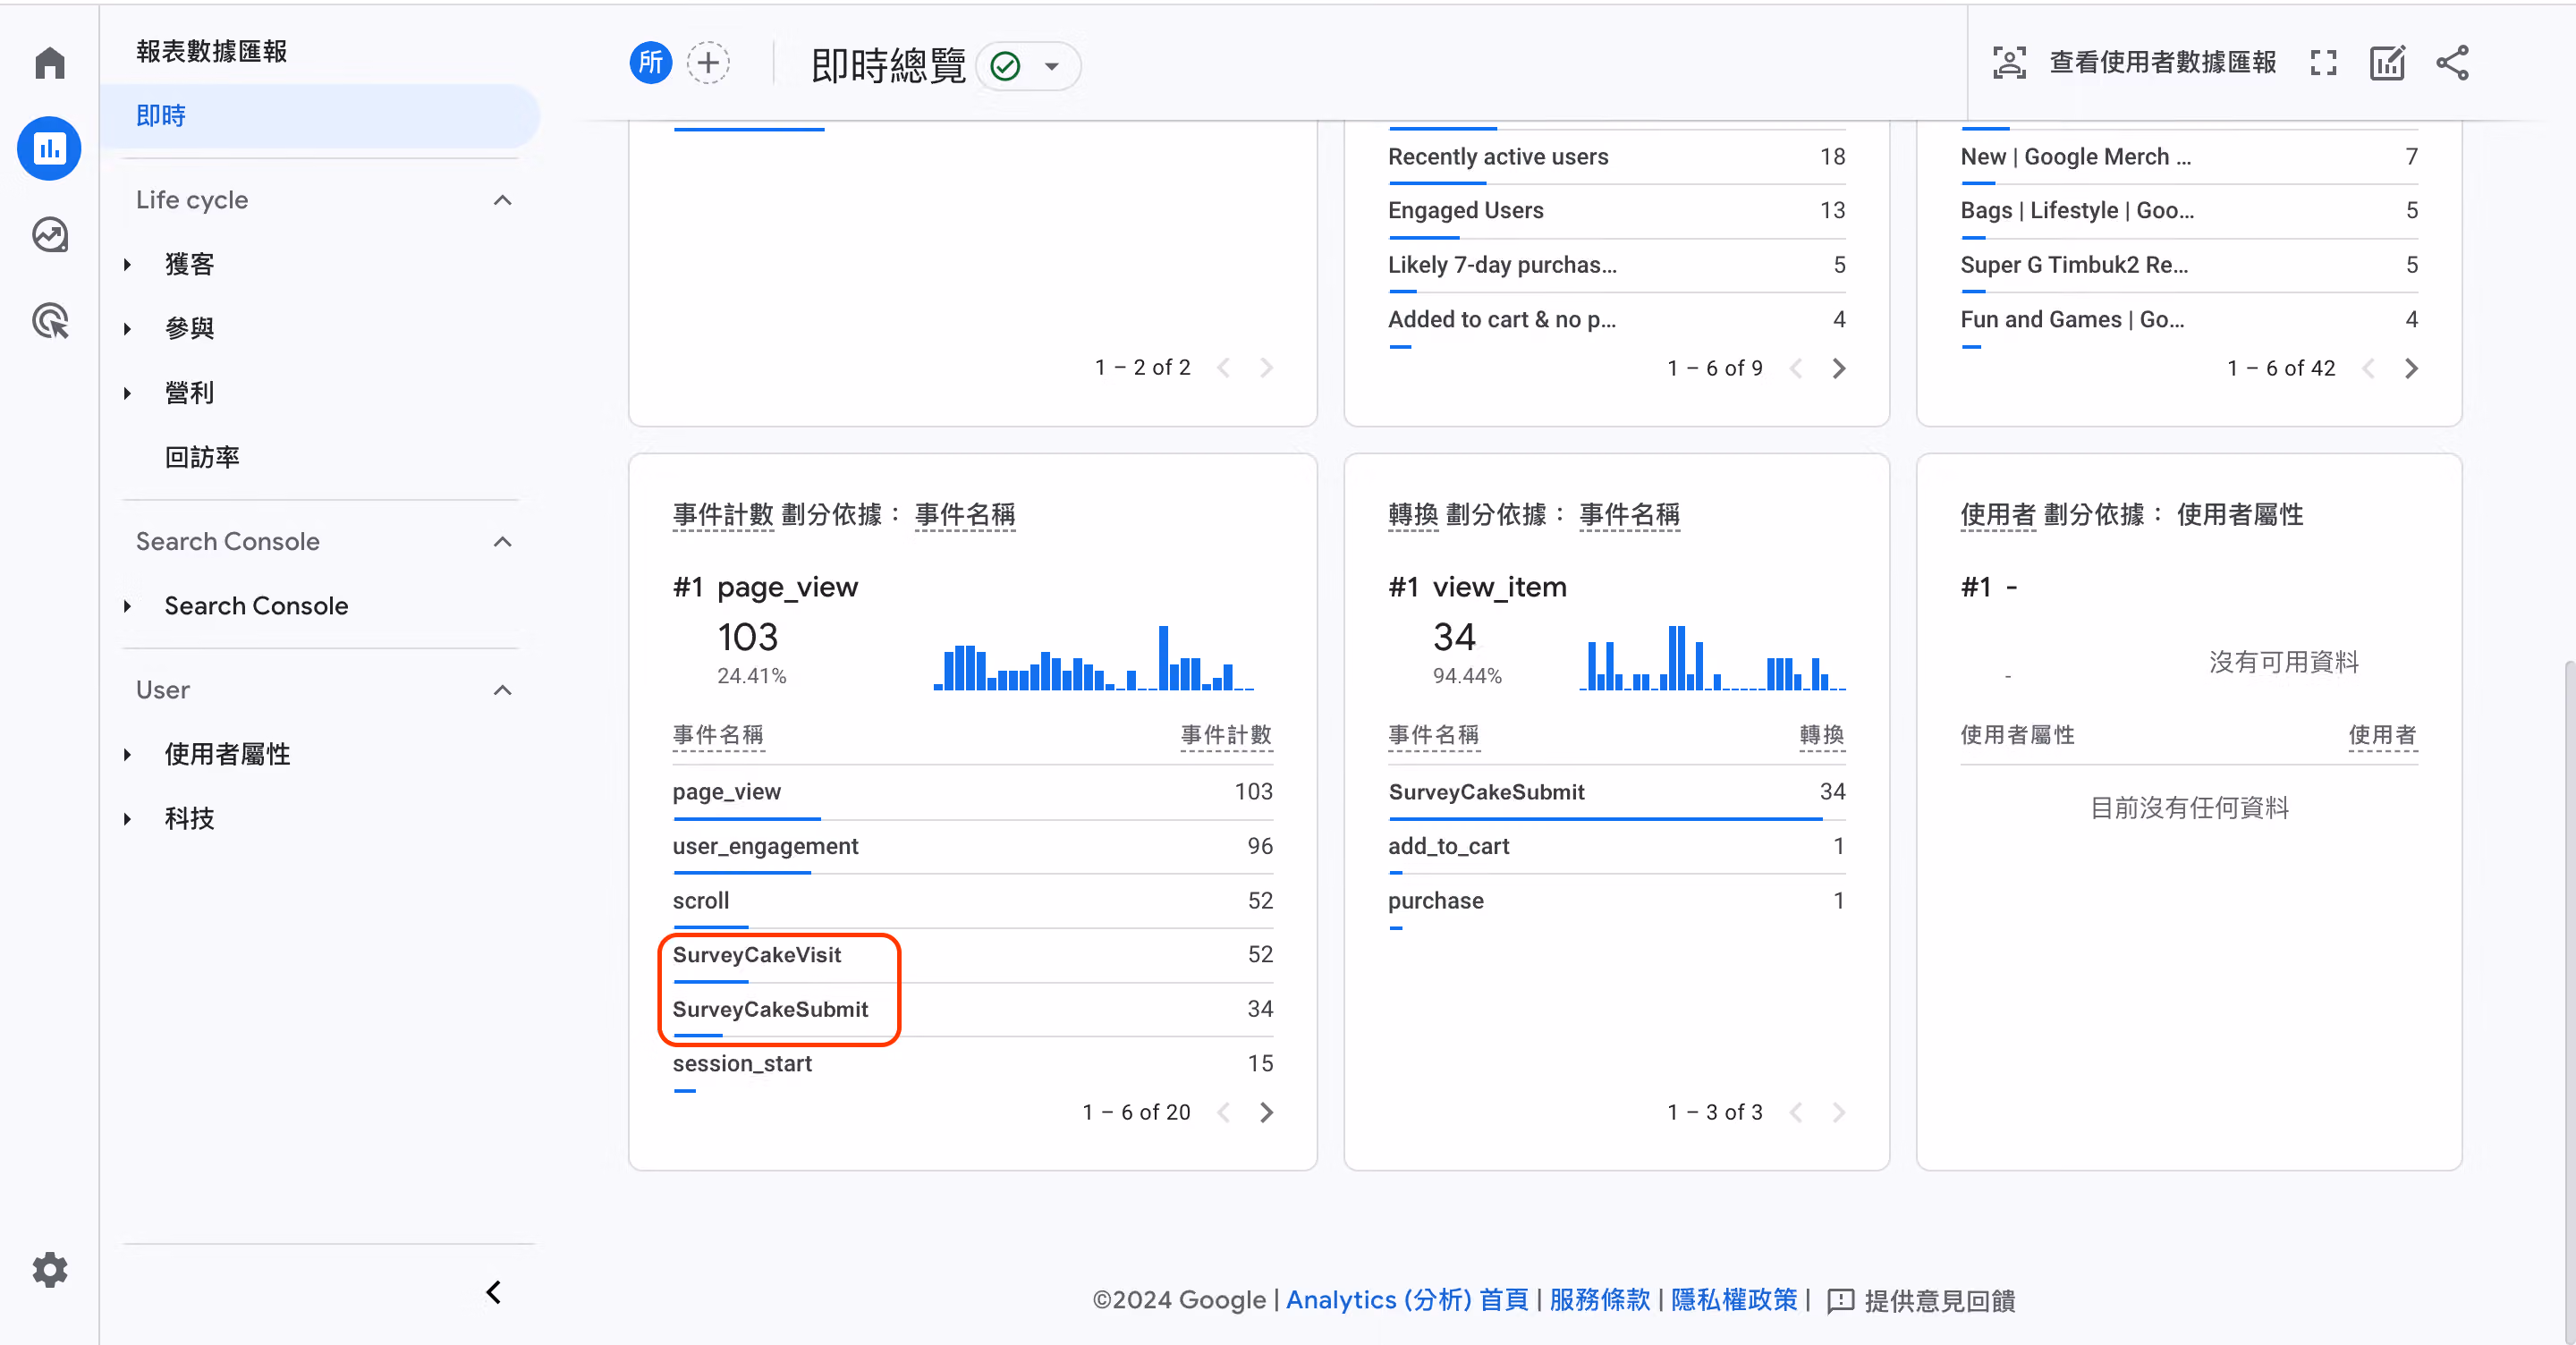Share this report
2576x1345 pixels.
[2452, 63]
